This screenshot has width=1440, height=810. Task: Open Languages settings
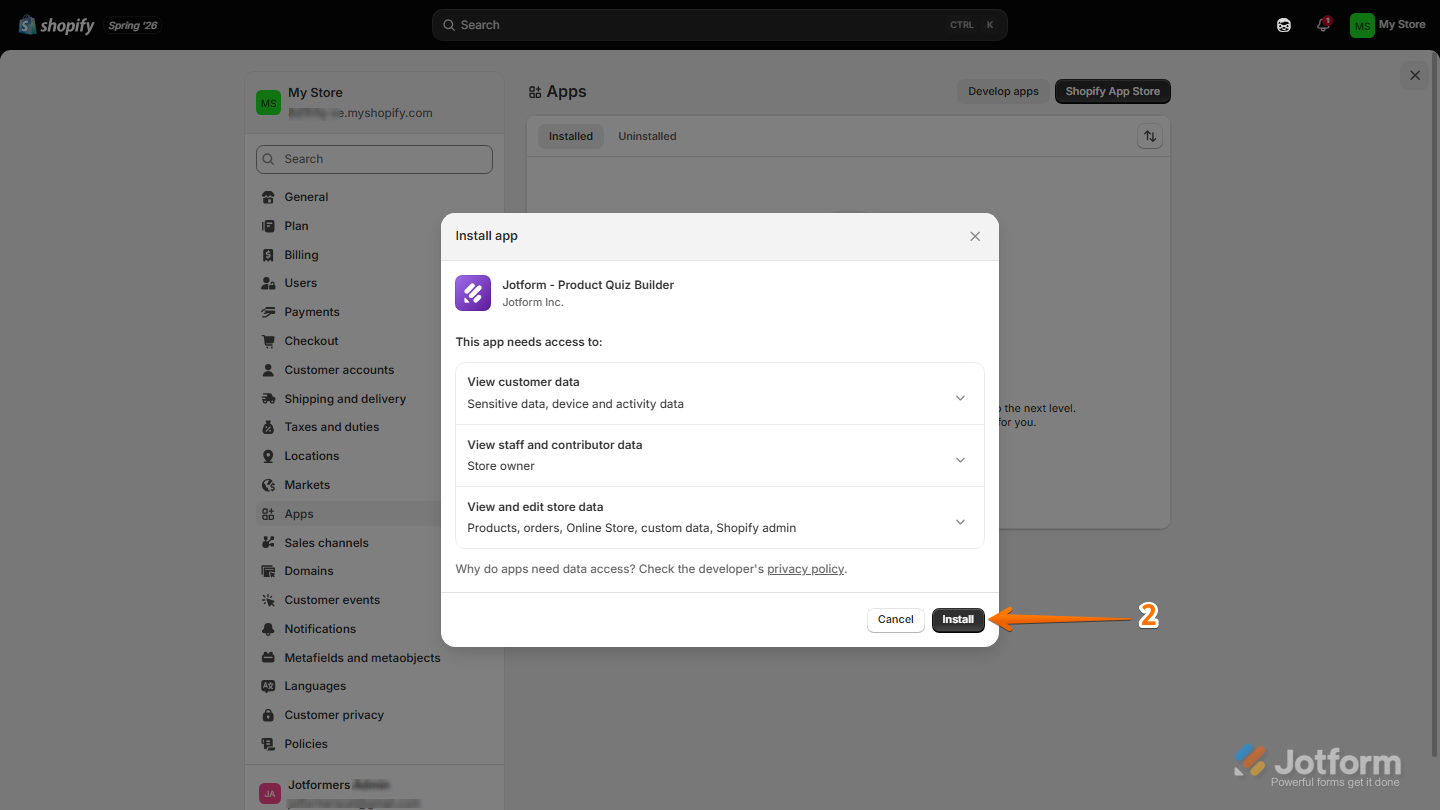(x=373, y=686)
